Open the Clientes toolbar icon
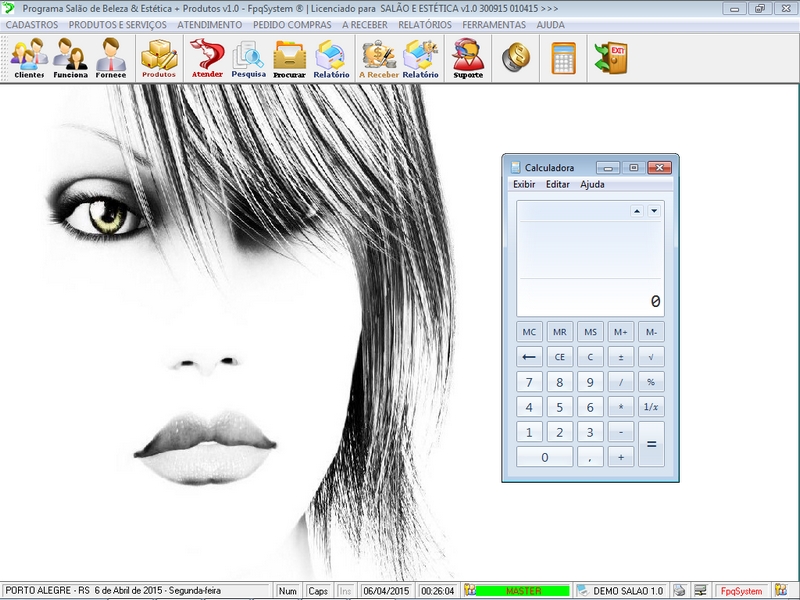Viewport: 800px width, 600px height. (x=29, y=58)
